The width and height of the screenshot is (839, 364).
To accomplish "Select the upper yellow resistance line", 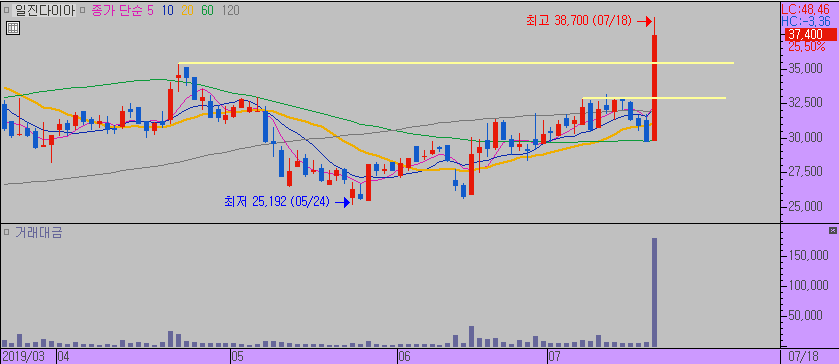I will pos(456,63).
